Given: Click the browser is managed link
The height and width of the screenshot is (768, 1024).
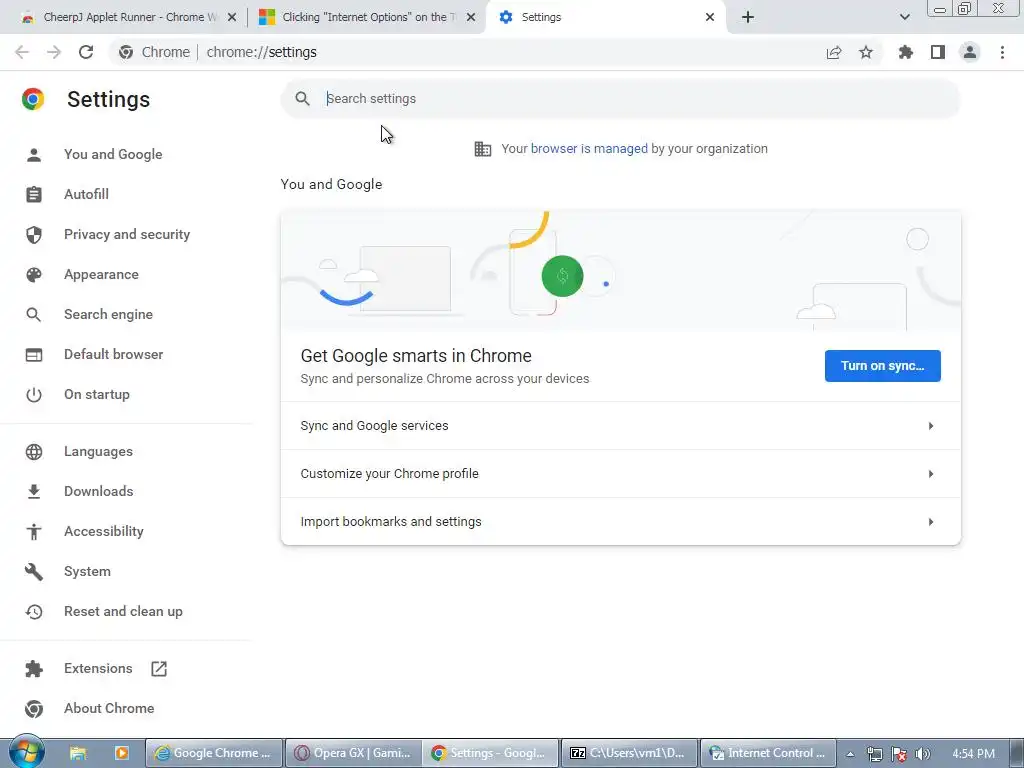Looking at the screenshot, I should 589,149.
